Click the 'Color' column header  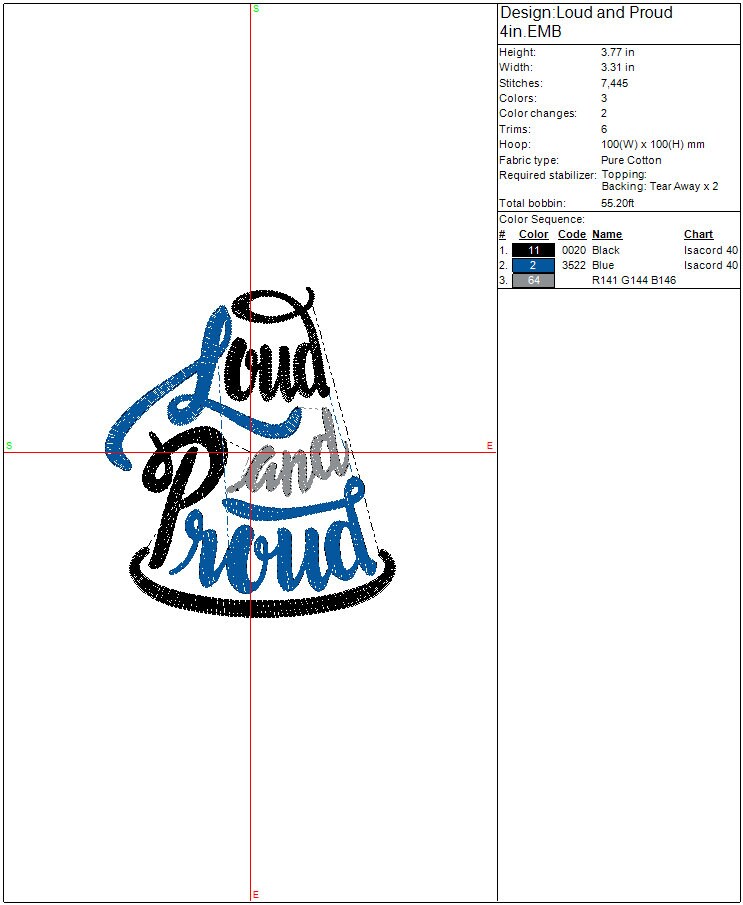point(533,234)
